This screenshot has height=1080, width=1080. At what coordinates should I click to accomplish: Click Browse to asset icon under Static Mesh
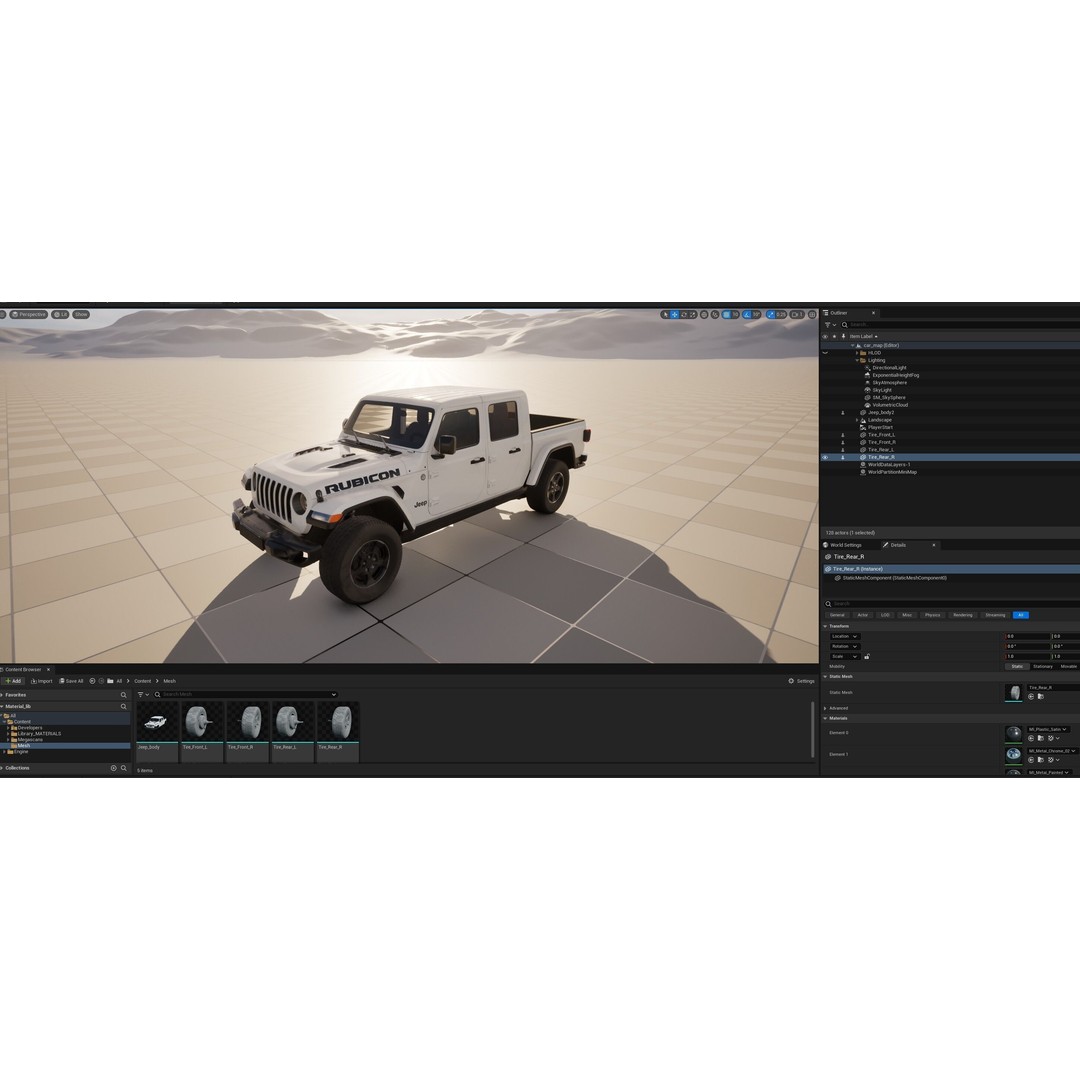click(x=1041, y=697)
